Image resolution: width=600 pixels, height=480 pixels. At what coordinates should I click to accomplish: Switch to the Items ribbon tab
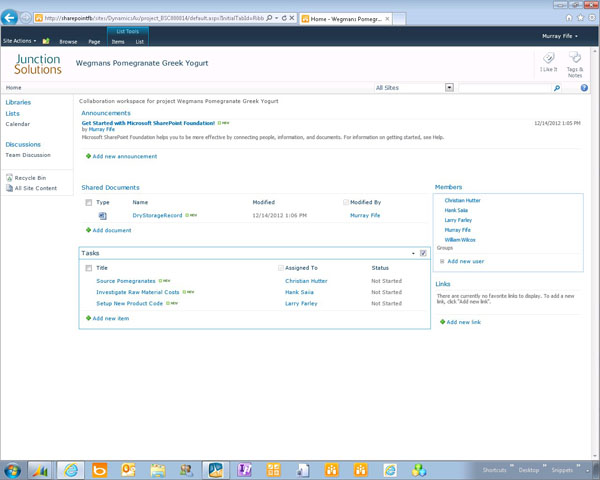tap(118, 42)
